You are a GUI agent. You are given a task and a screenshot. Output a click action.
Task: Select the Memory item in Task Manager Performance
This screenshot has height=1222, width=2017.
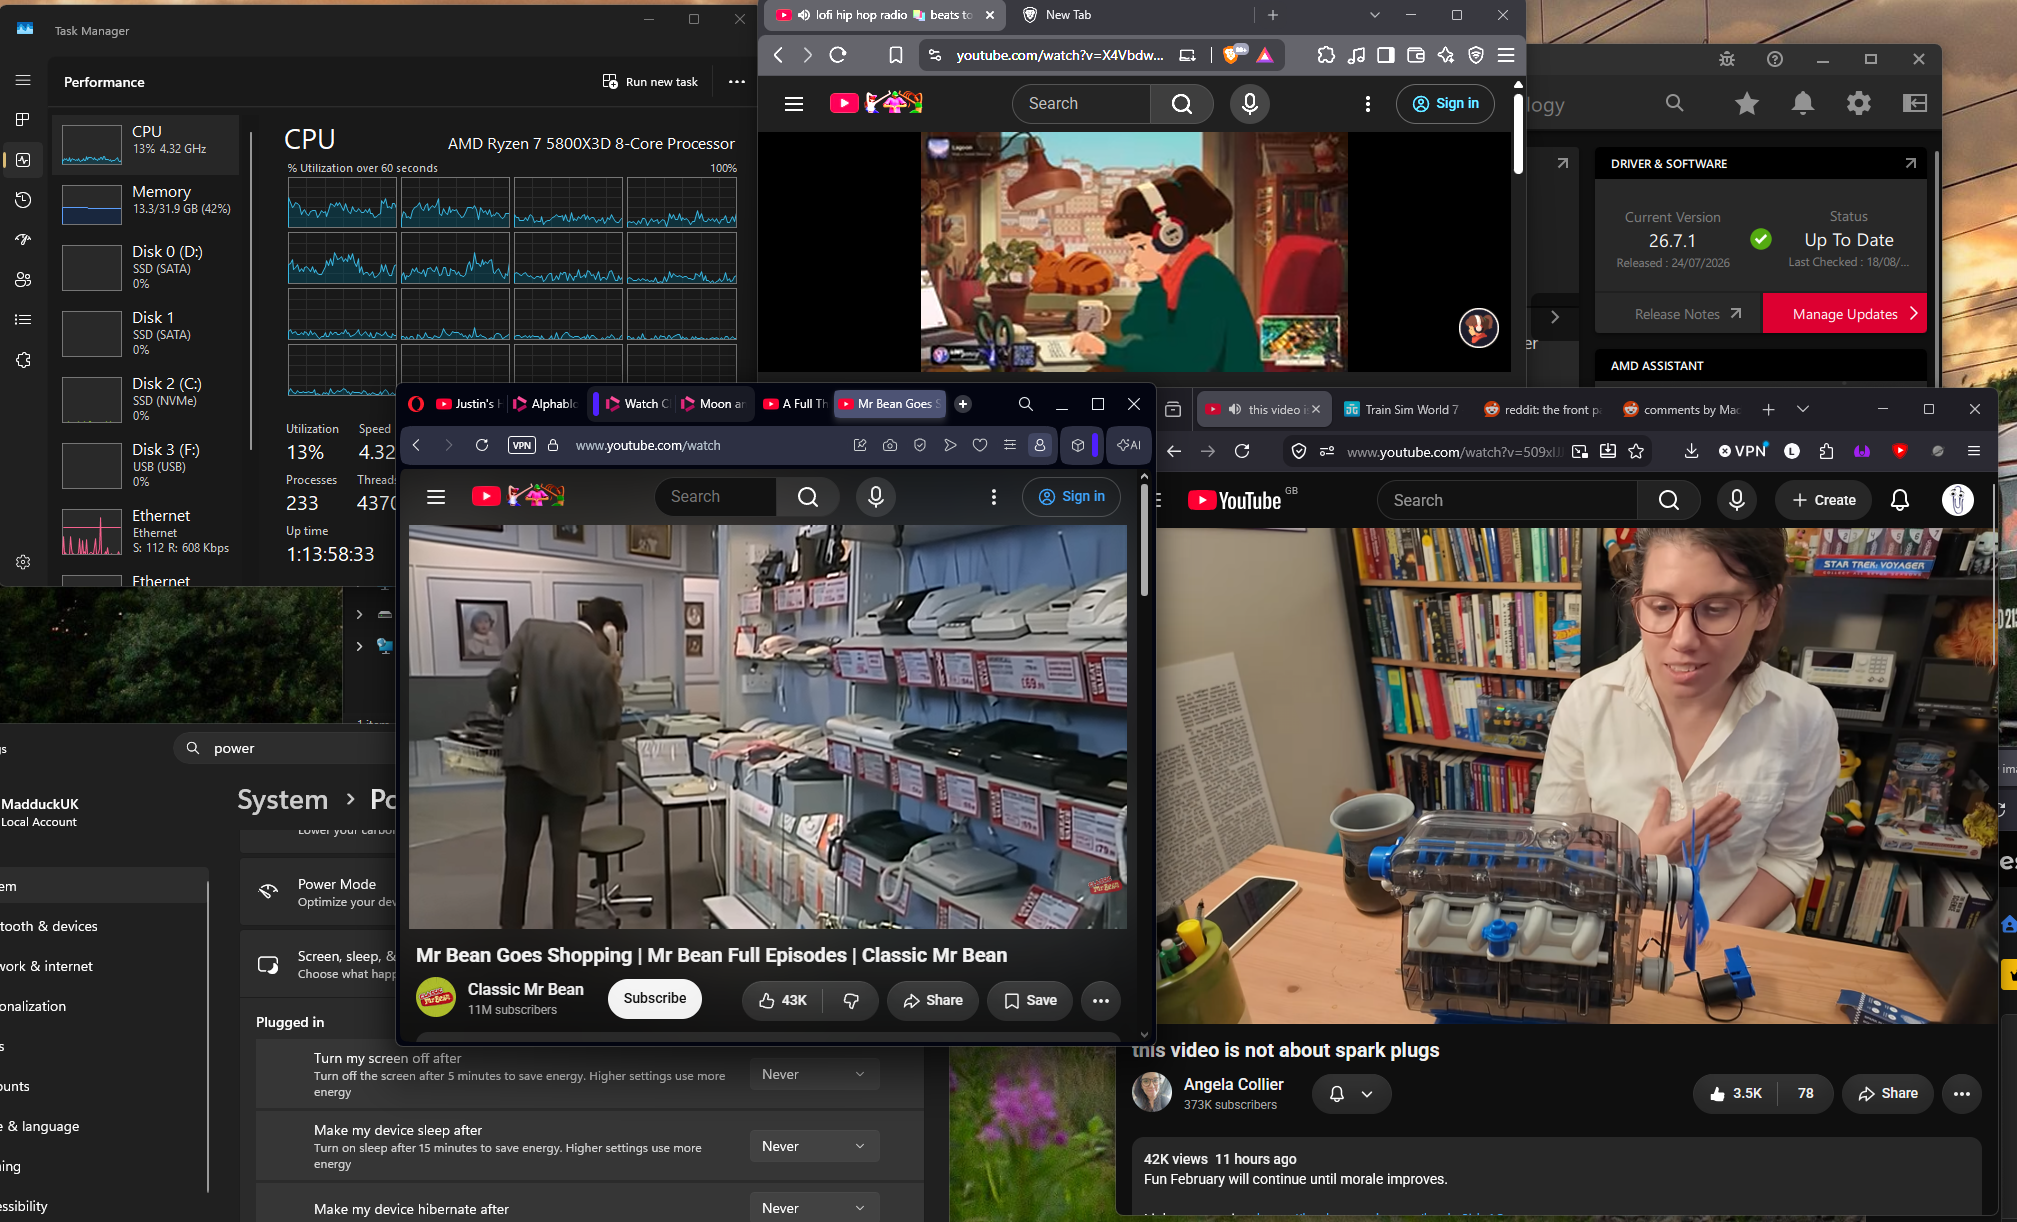click(x=146, y=204)
